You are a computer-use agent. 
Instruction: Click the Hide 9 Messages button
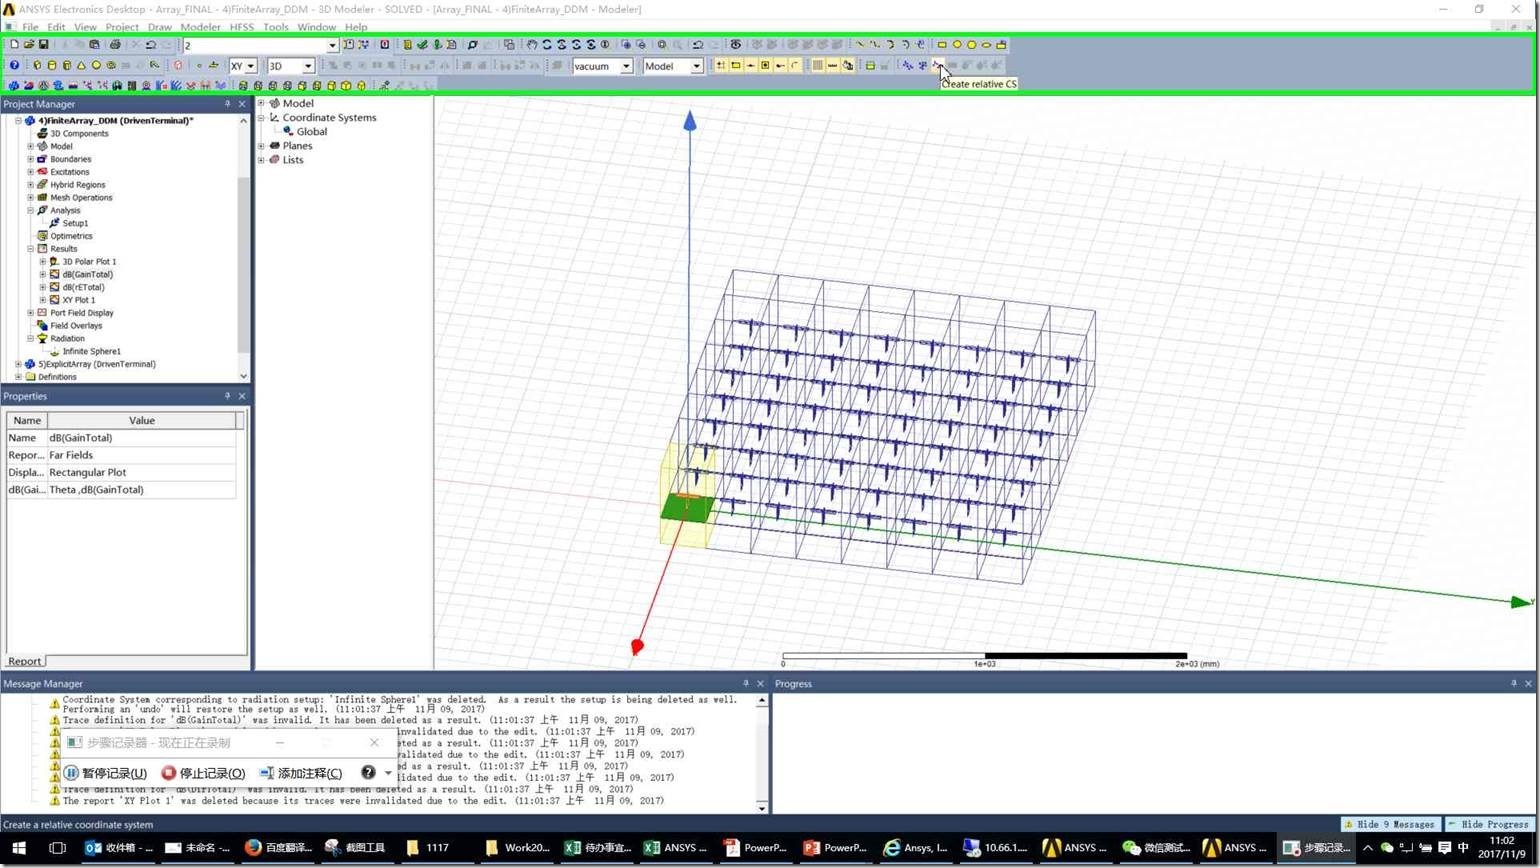[1390, 824]
